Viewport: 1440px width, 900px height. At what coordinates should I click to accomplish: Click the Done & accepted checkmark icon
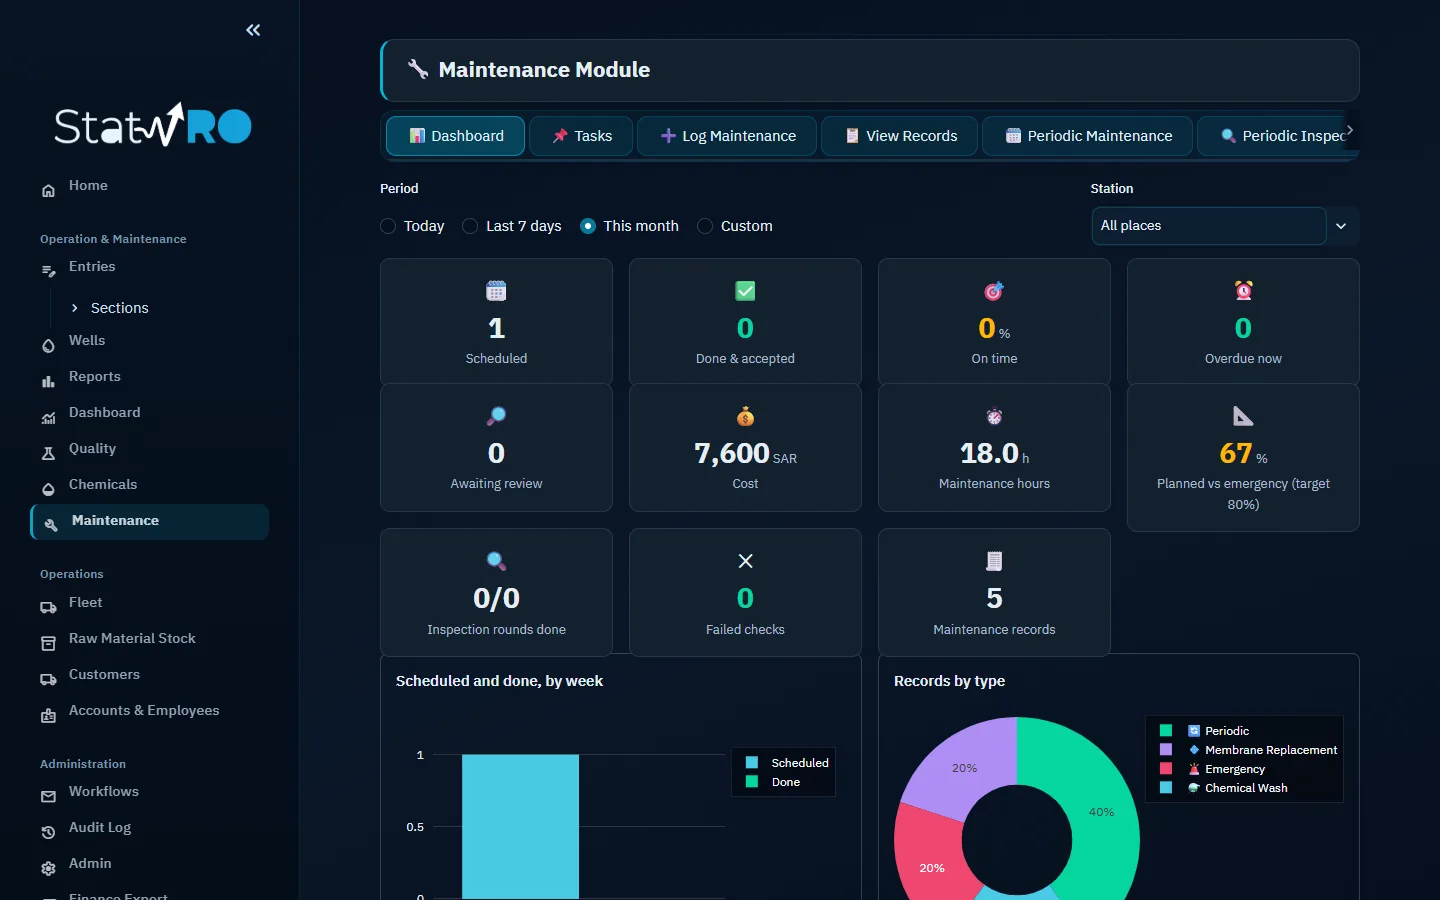(745, 291)
